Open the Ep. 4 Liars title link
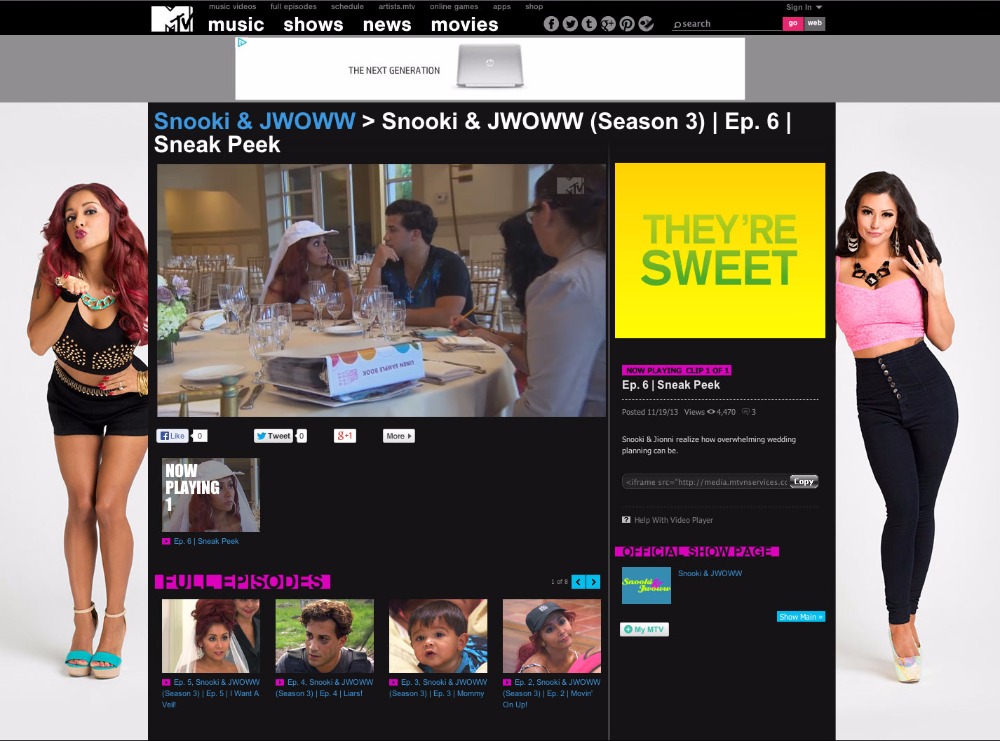 click(x=325, y=687)
